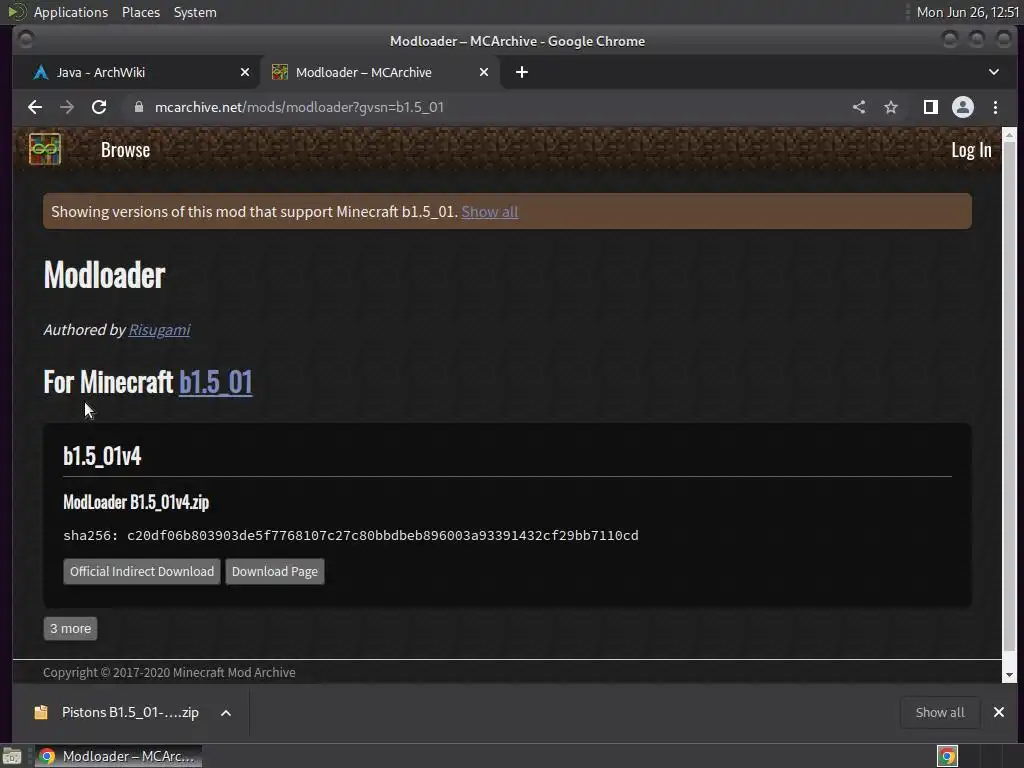Open a new tab with the plus button
The image size is (1024, 768).
click(x=522, y=72)
